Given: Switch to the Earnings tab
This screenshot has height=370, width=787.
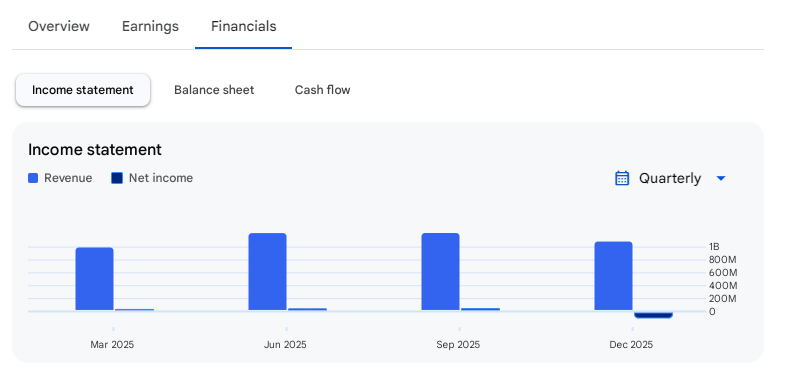Looking at the screenshot, I should tap(150, 26).
